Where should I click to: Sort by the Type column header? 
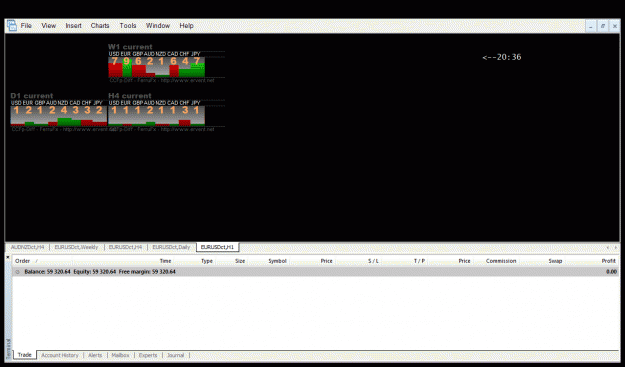point(207,261)
